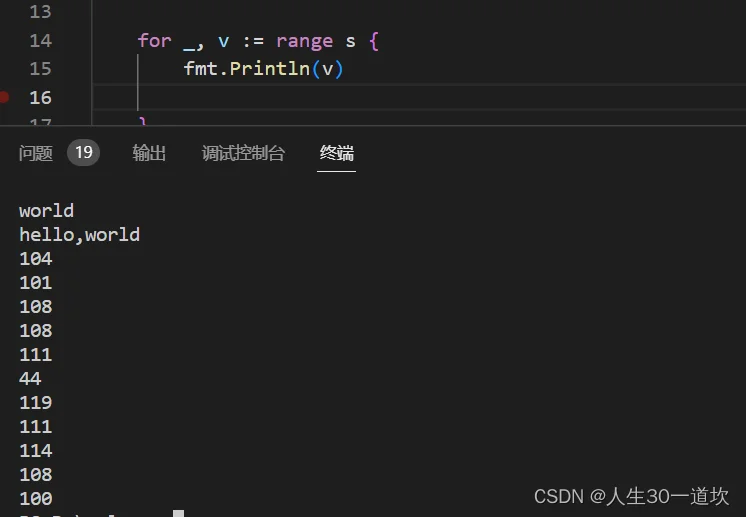The height and width of the screenshot is (517, 746).
Task: Click the opening brace on line 14
Action: [374, 41]
